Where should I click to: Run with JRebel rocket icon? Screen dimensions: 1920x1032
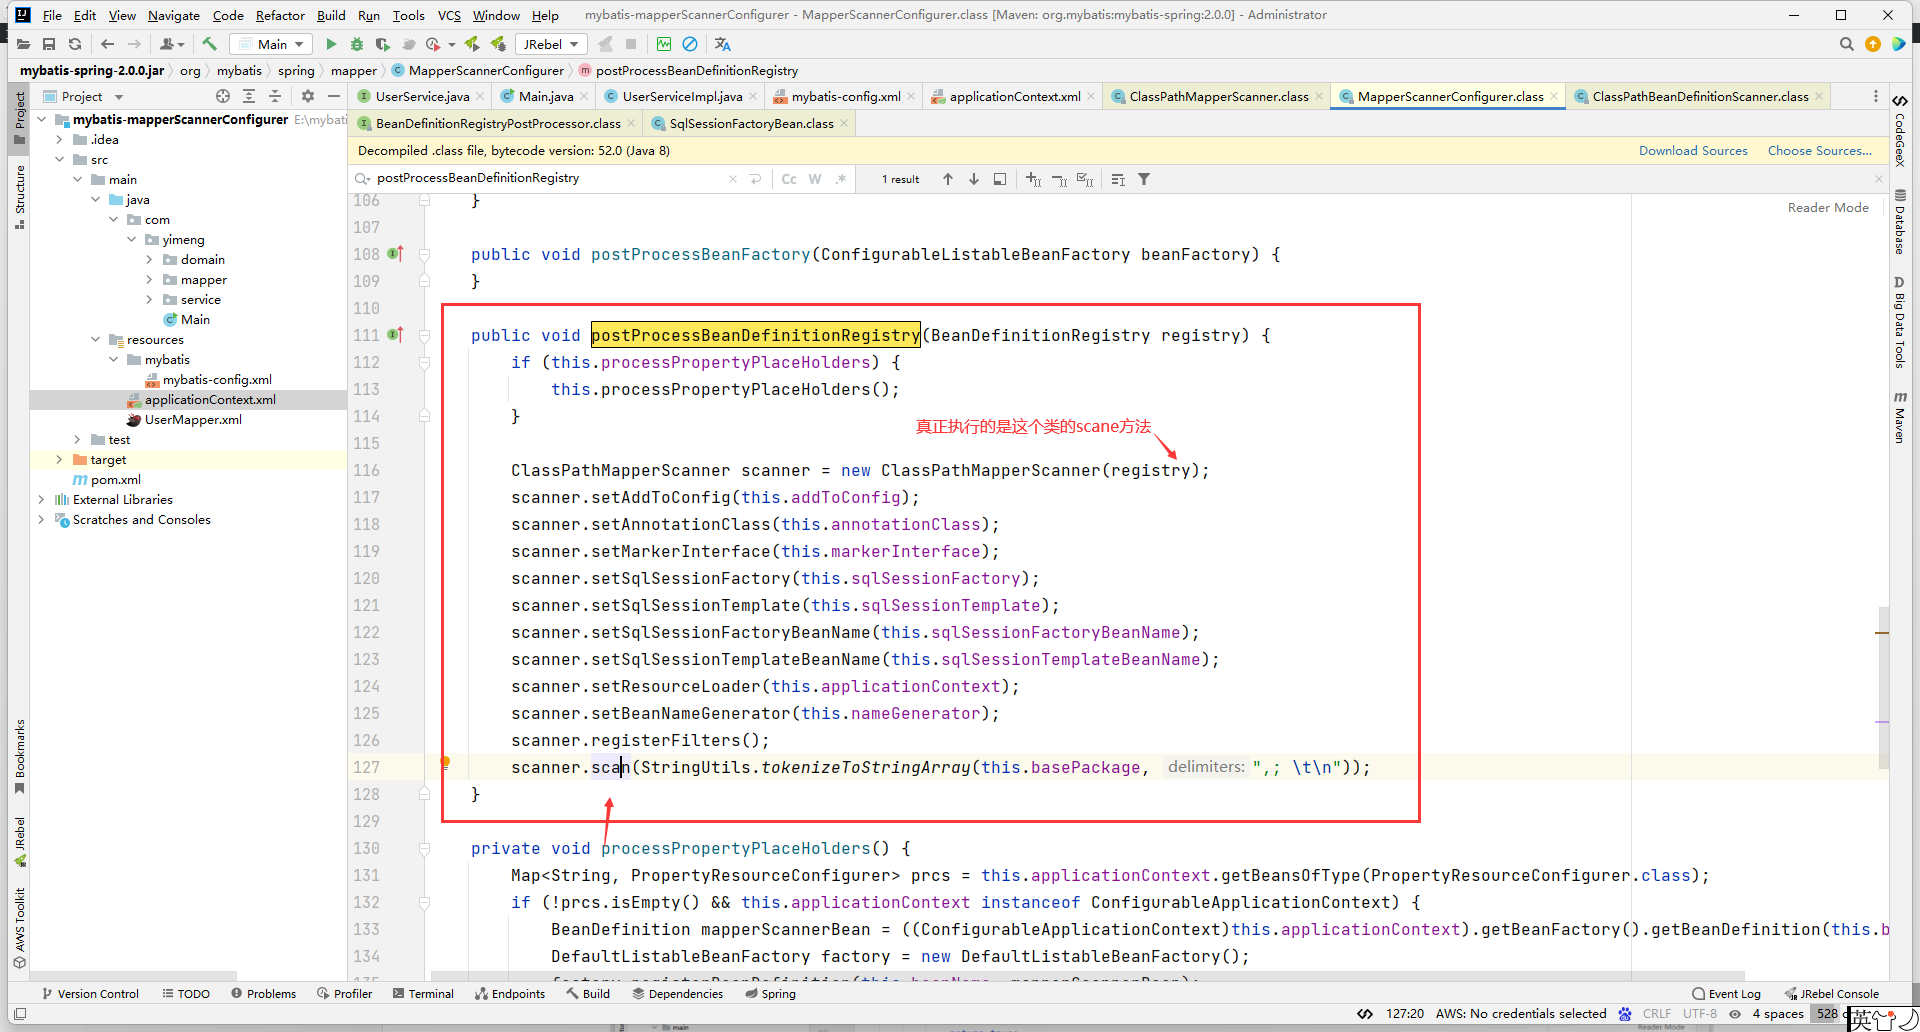point(471,44)
